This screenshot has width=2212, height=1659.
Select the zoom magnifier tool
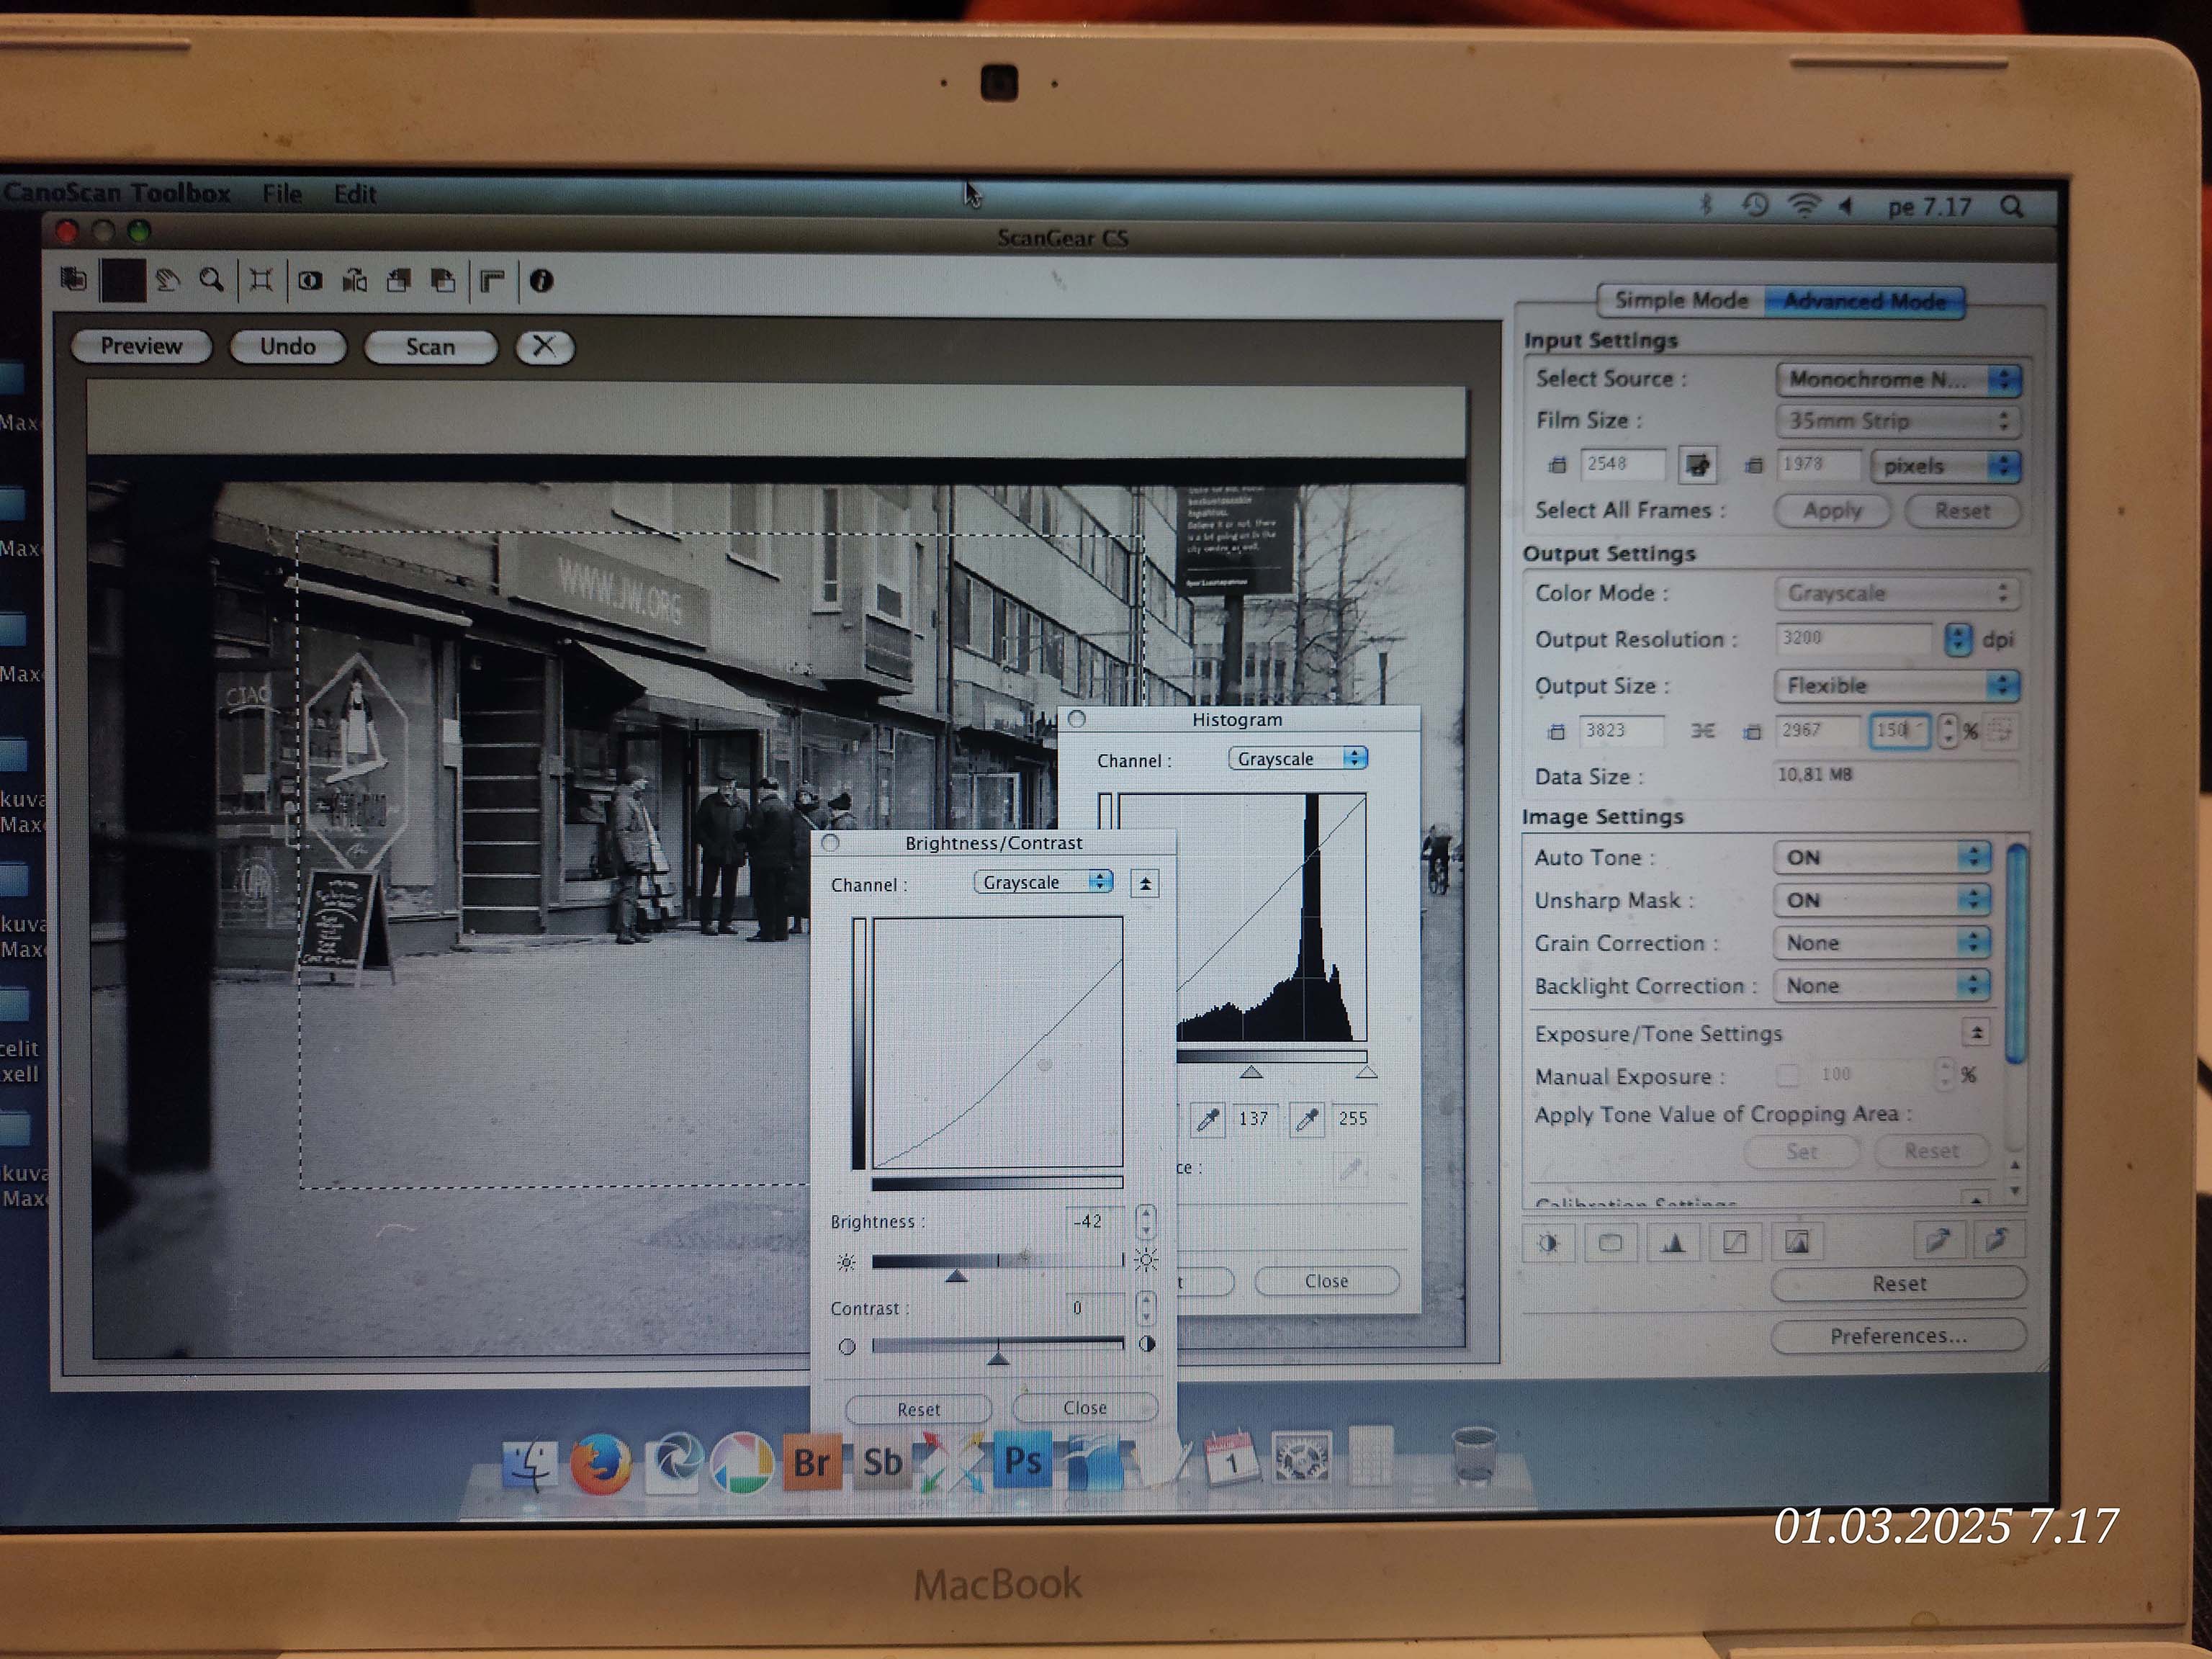click(x=211, y=281)
